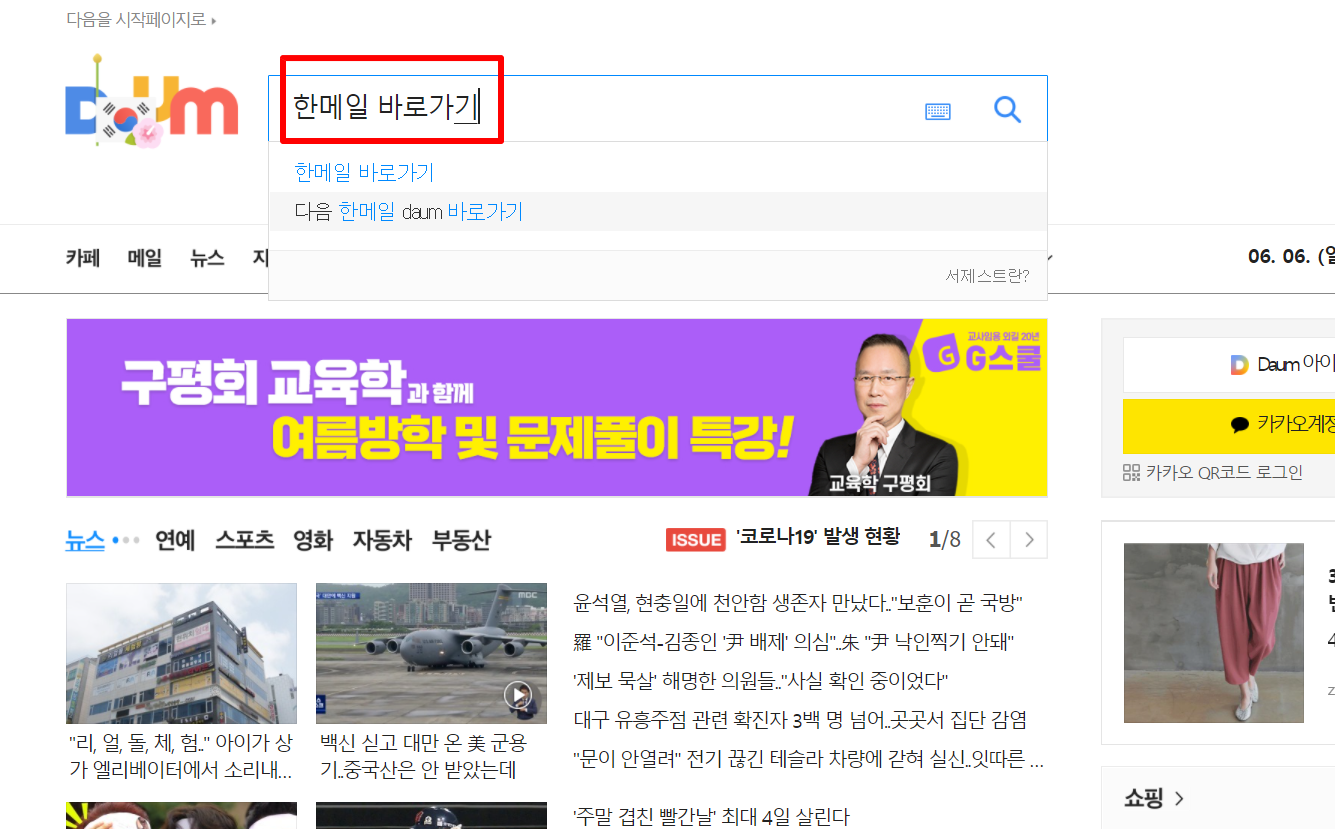Viewport: 1335px width, 829px height.
Task: Switch to the 자동차 tab
Action: pos(382,540)
